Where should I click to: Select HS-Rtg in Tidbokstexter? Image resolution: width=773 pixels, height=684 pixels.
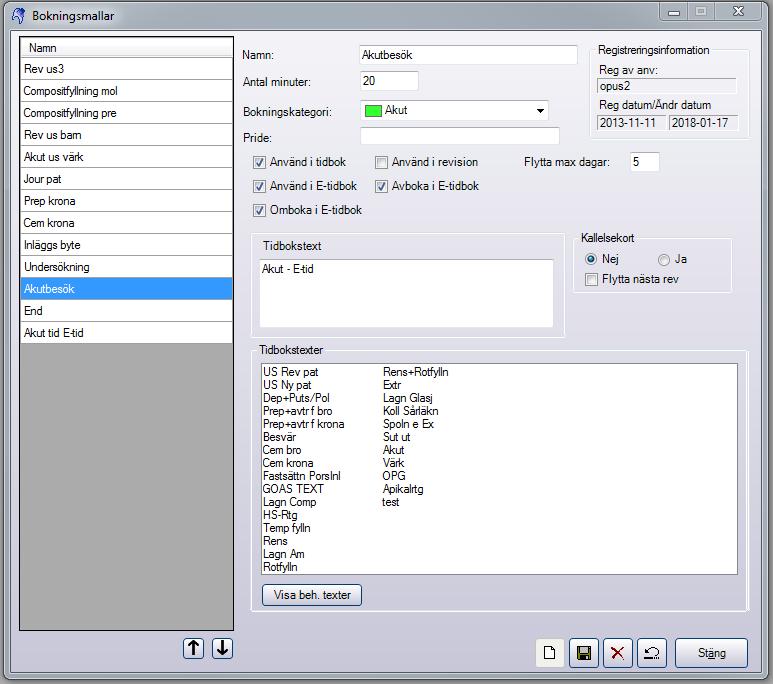pyautogui.click(x=280, y=515)
